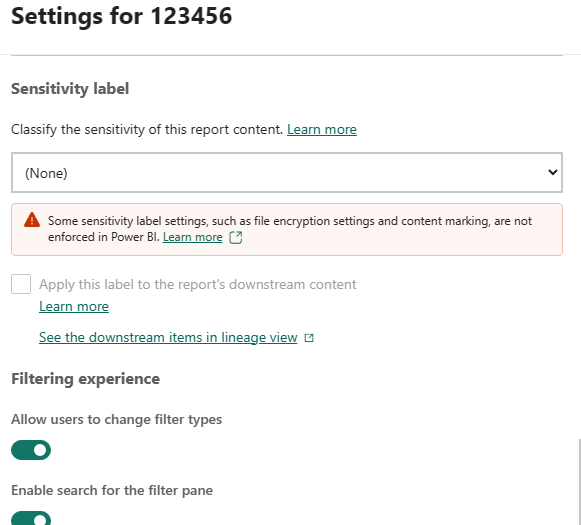Open the Sensitivity label (None) dropdown
Image resolution: width=581 pixels, height=525 pixels.
click(x=287, y=173)
